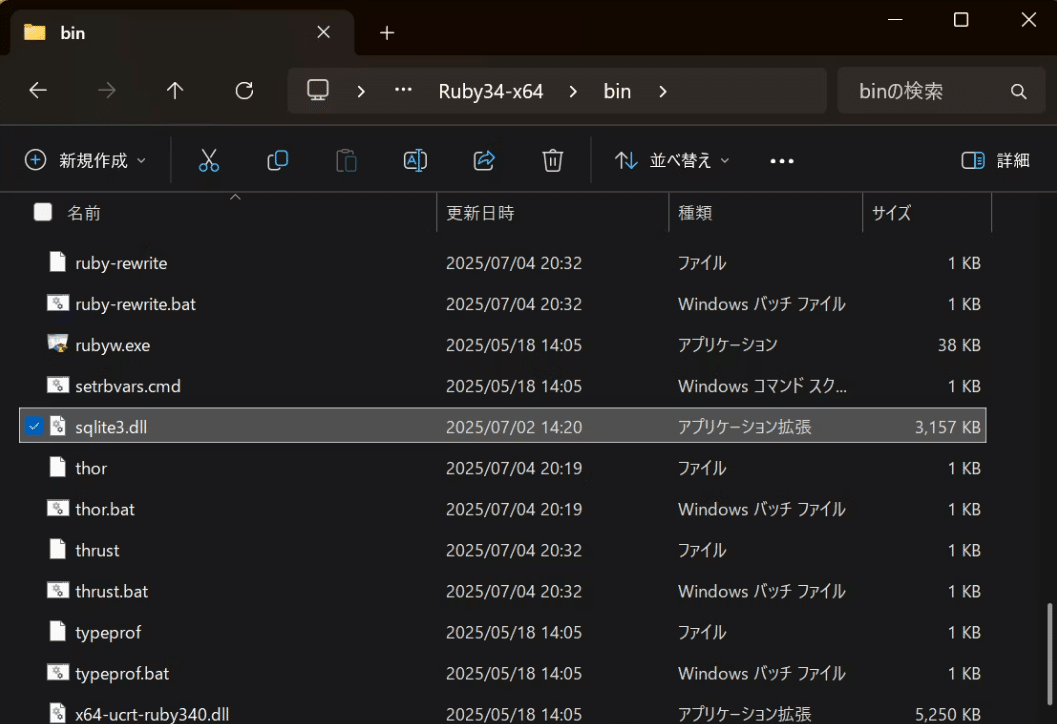1057x724 pixels.
Task: Open the hidden breadcrumb folders via ellipsis
Action: (403, 90)
